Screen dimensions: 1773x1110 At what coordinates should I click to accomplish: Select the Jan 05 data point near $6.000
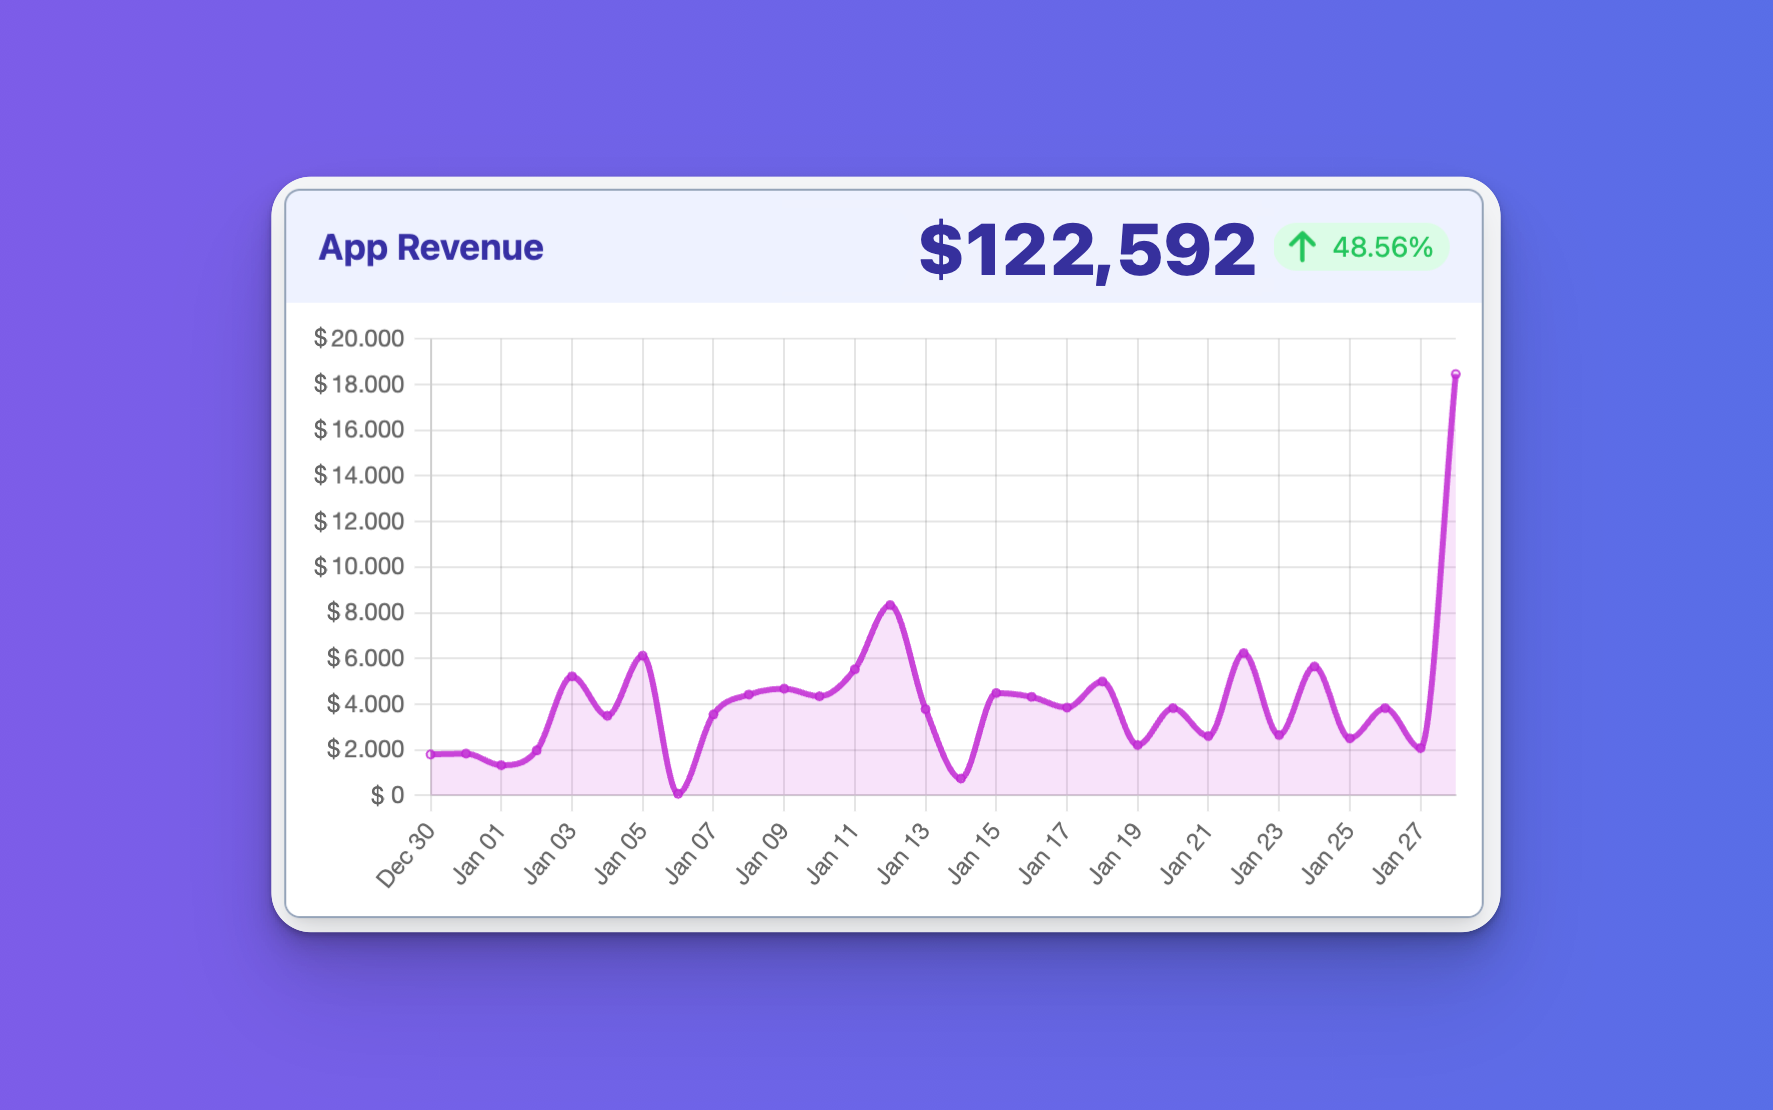click(643, 656)
